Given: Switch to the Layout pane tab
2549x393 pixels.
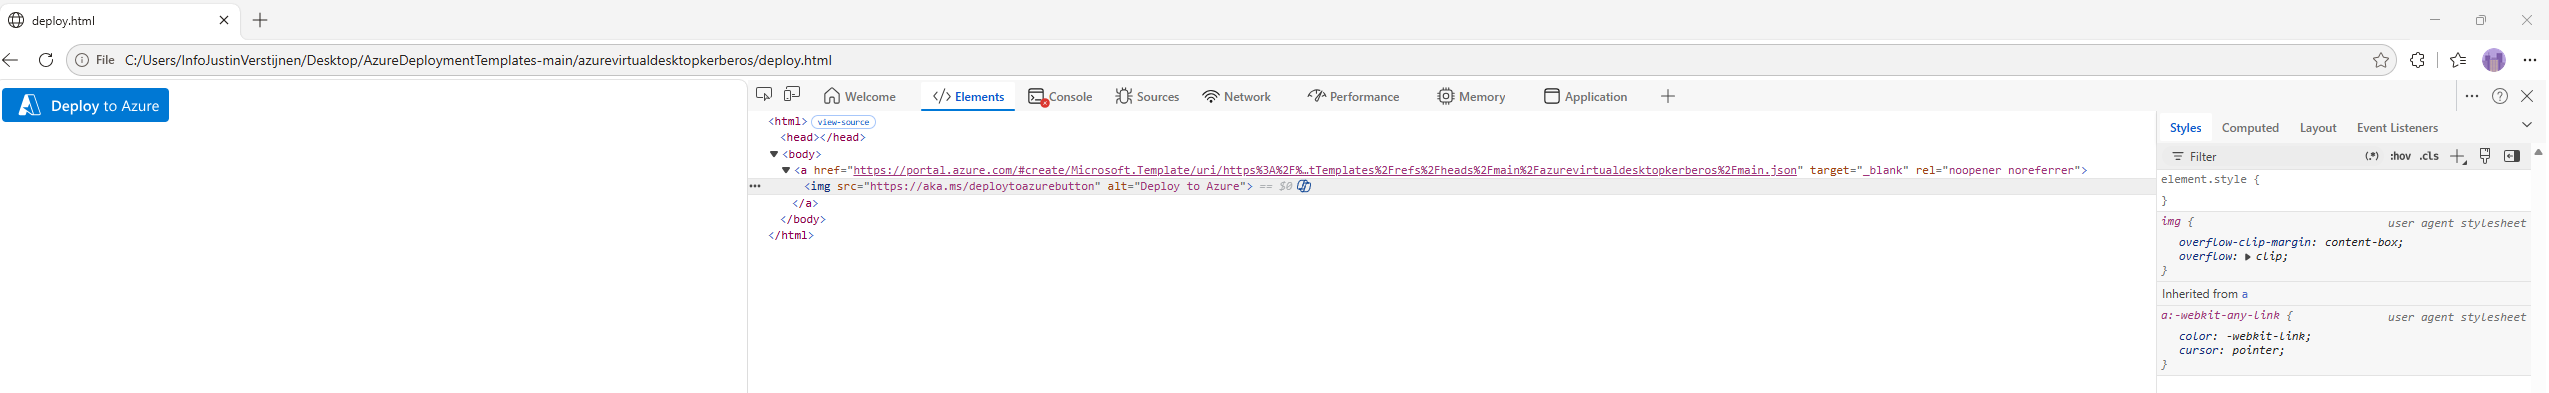Looking at the screenshot, I should click(x=2317, y=128).
